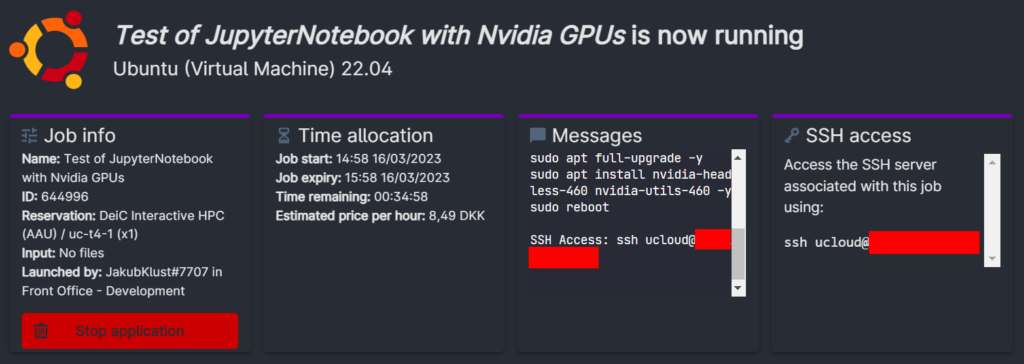This screenshot has height=364, width=1024.
Task: Click SSH access scrollbar down arrow
Action: pyautogui.click(x=992, y=259)
